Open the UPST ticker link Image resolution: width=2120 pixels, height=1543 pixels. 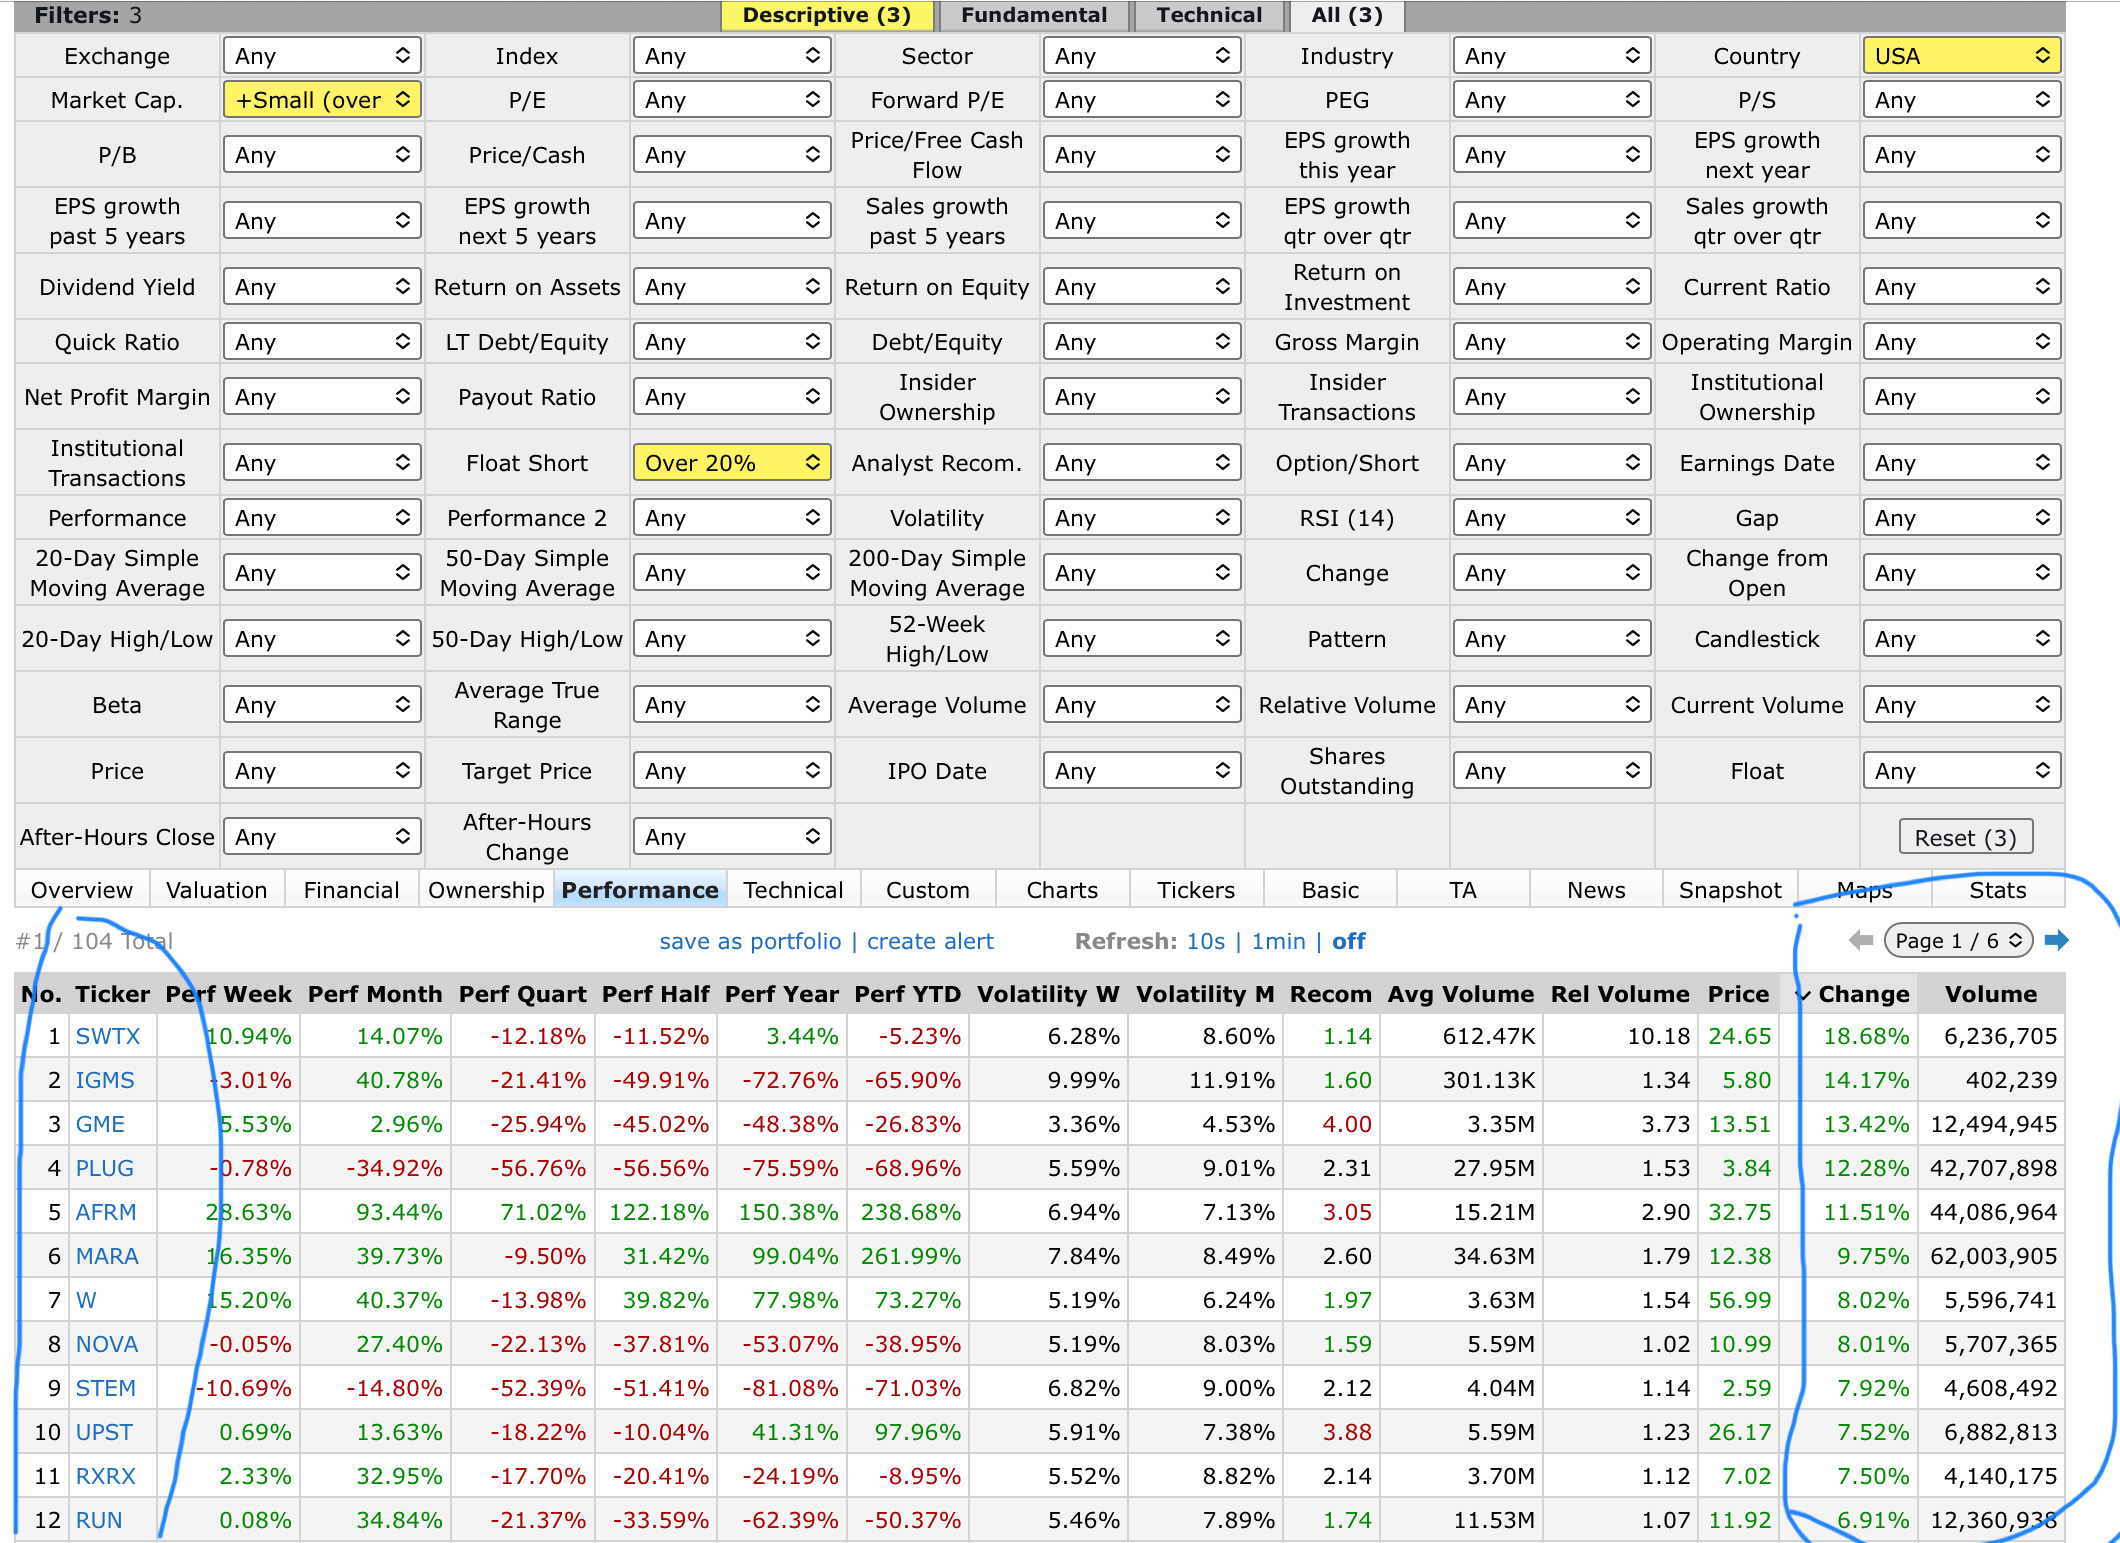(x=104, y=1432)
